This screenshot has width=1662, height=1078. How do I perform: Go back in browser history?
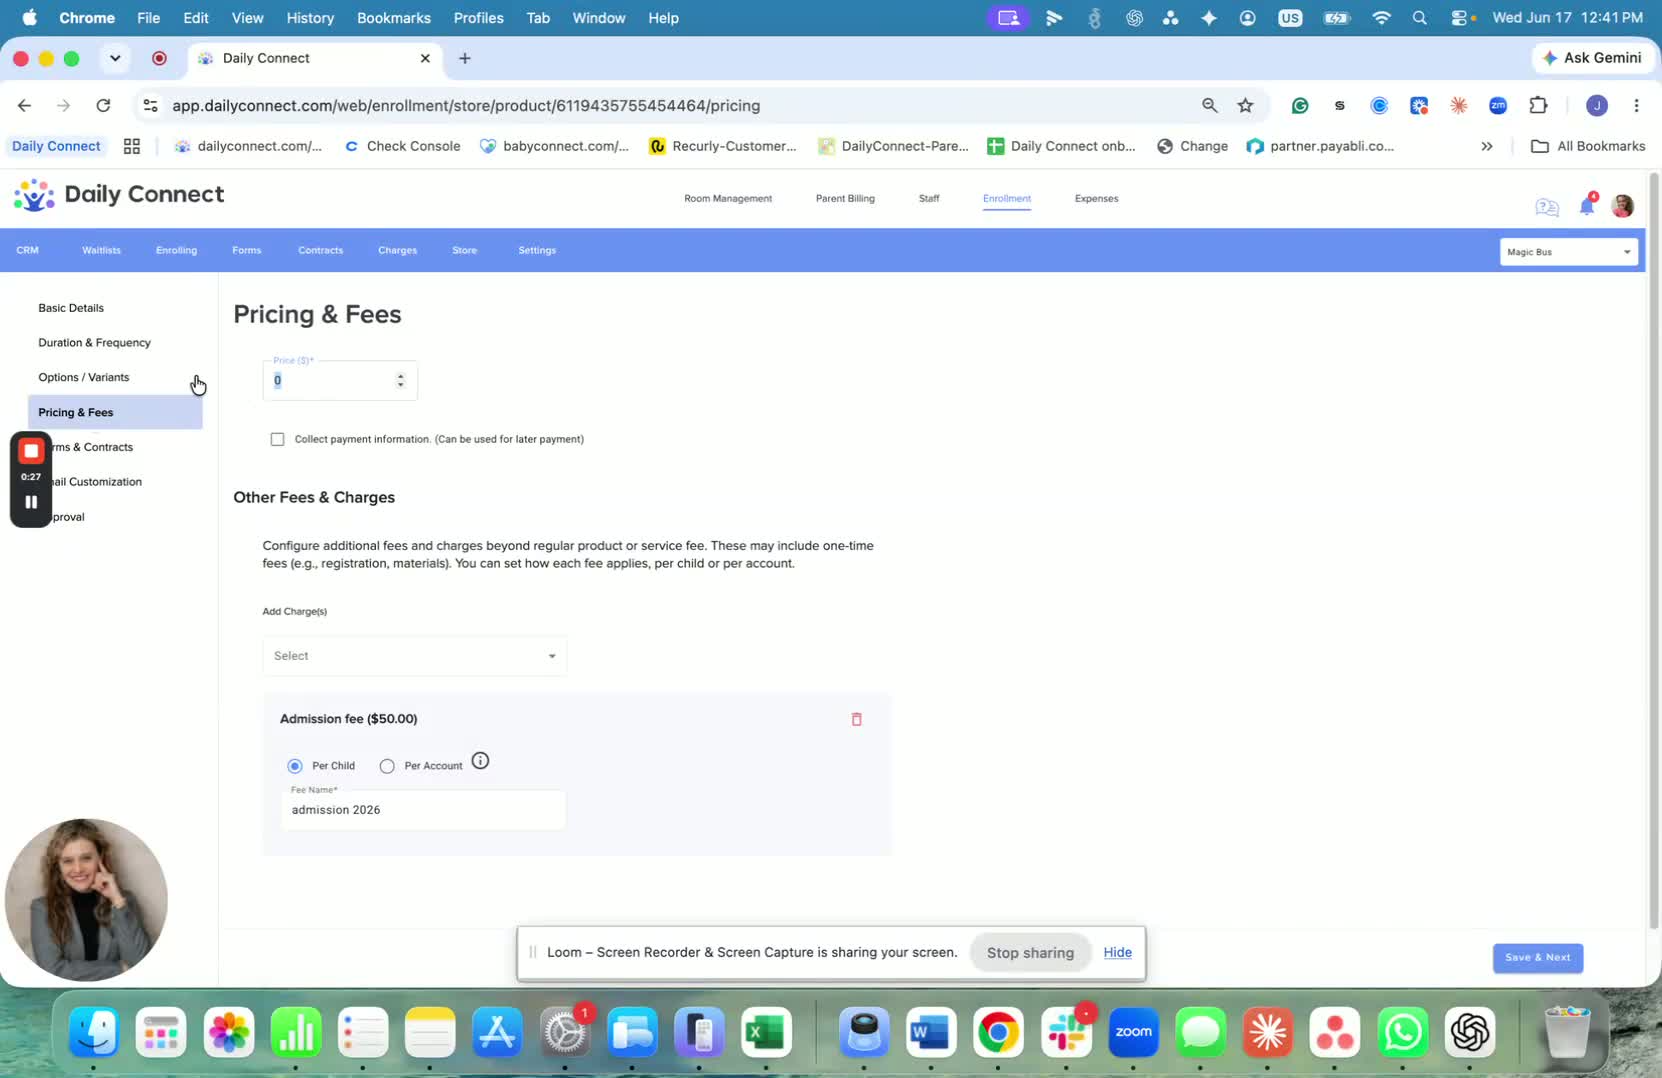[24, 105]
